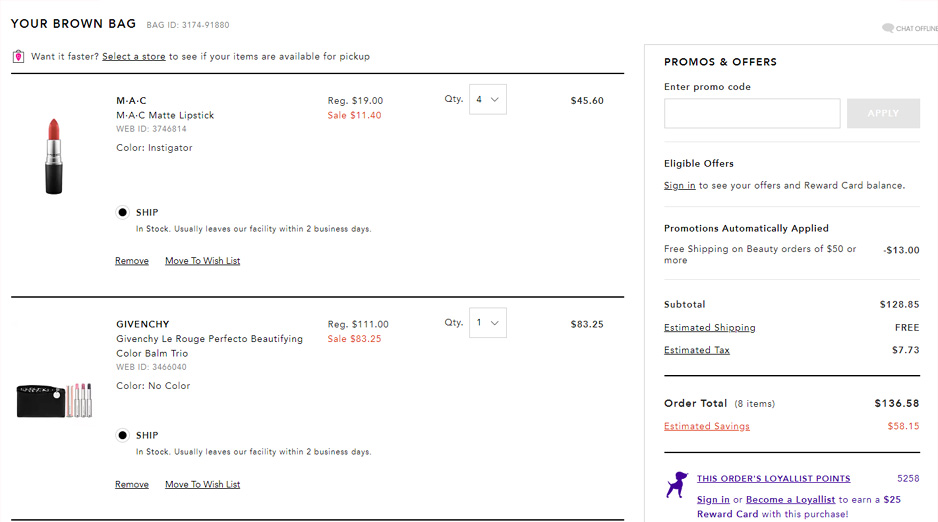This screenshot has height=522, width=938.
Task: Click the Estimated Savings link
Action: pos(706,426)
